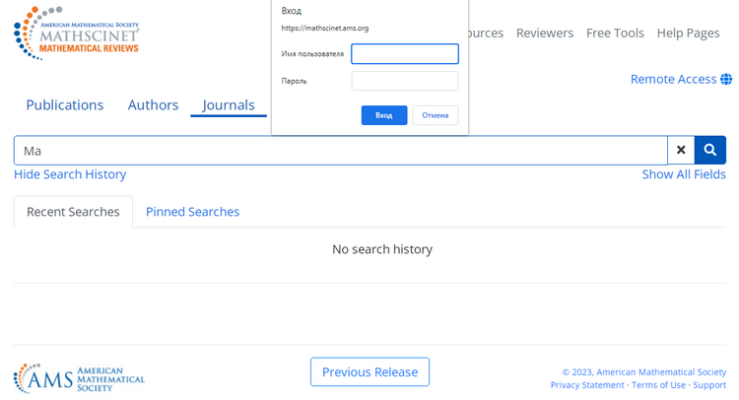Click the MathSciNet Mathematical Reviews logo

point(76,33)
